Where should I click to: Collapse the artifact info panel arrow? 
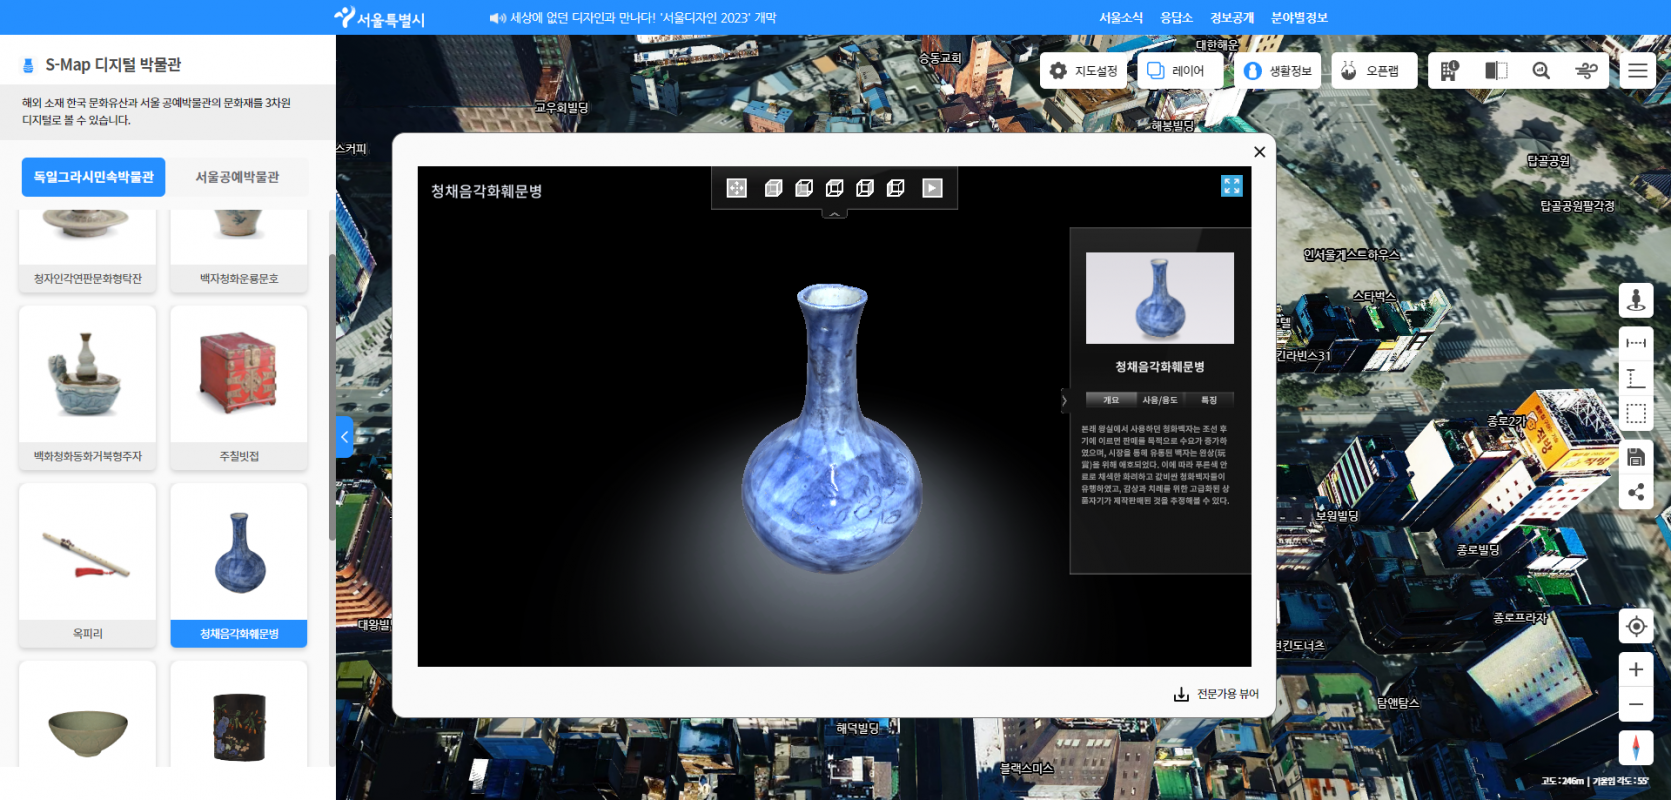coord(1064,400)
